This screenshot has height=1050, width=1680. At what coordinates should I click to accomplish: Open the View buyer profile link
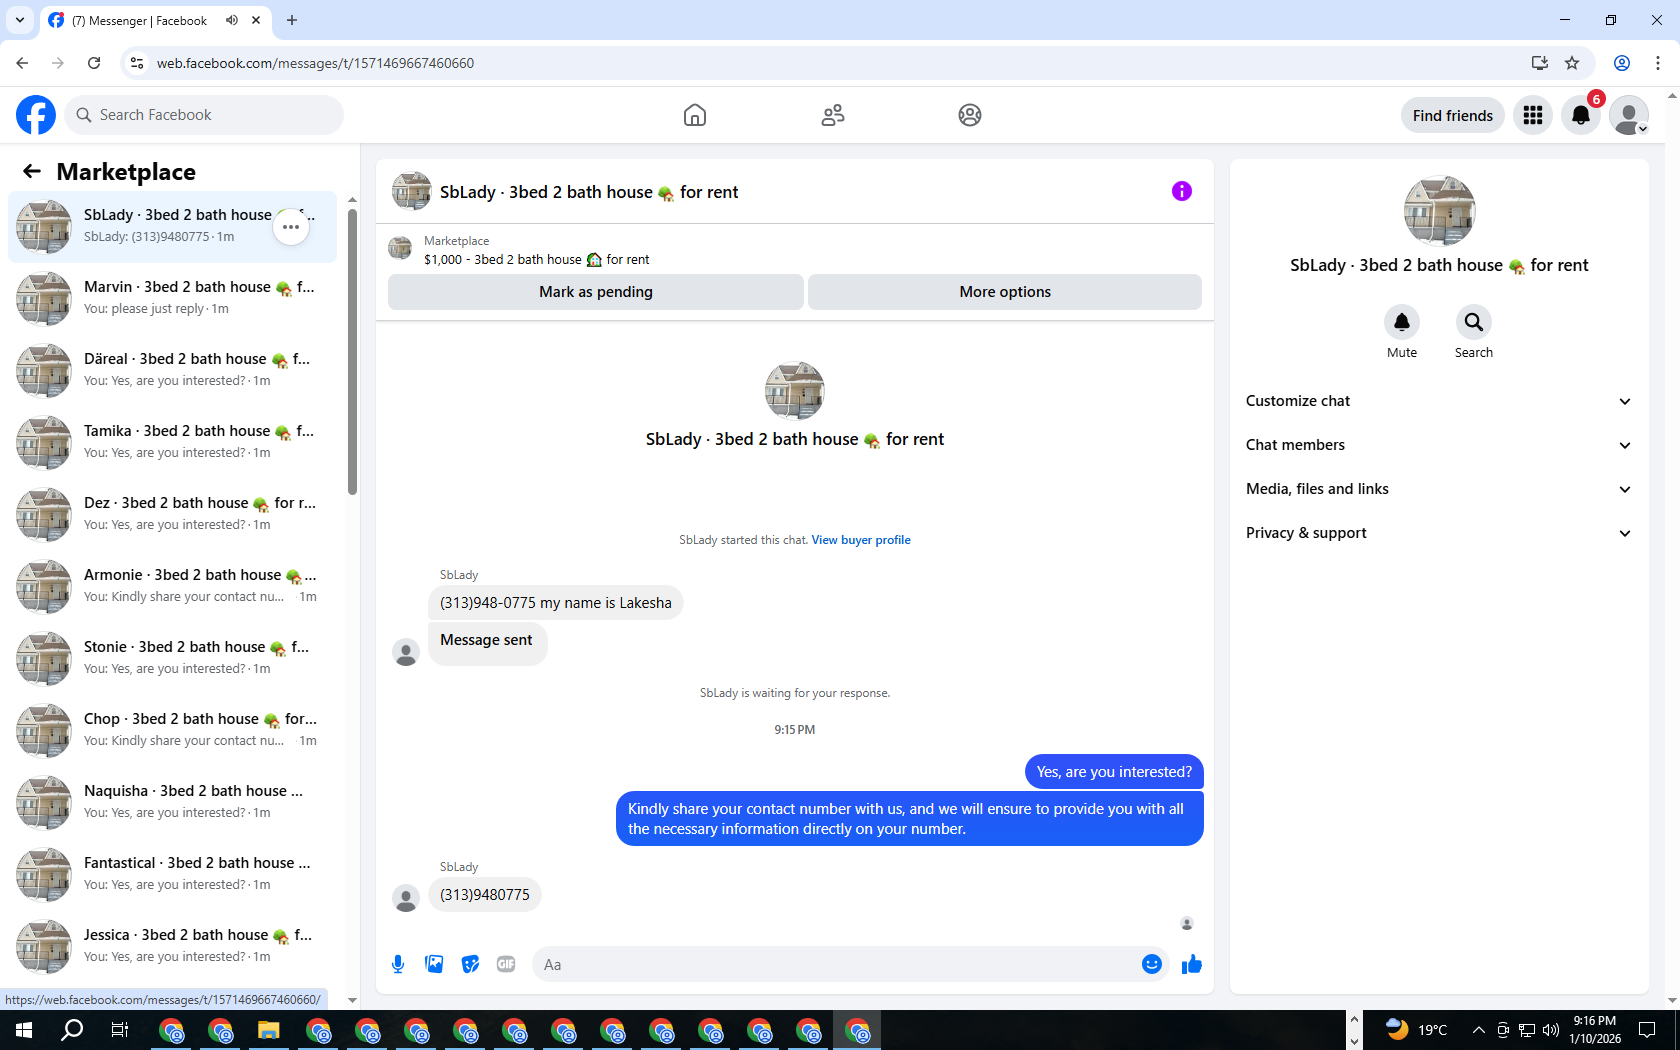click(x=861, y=540)
